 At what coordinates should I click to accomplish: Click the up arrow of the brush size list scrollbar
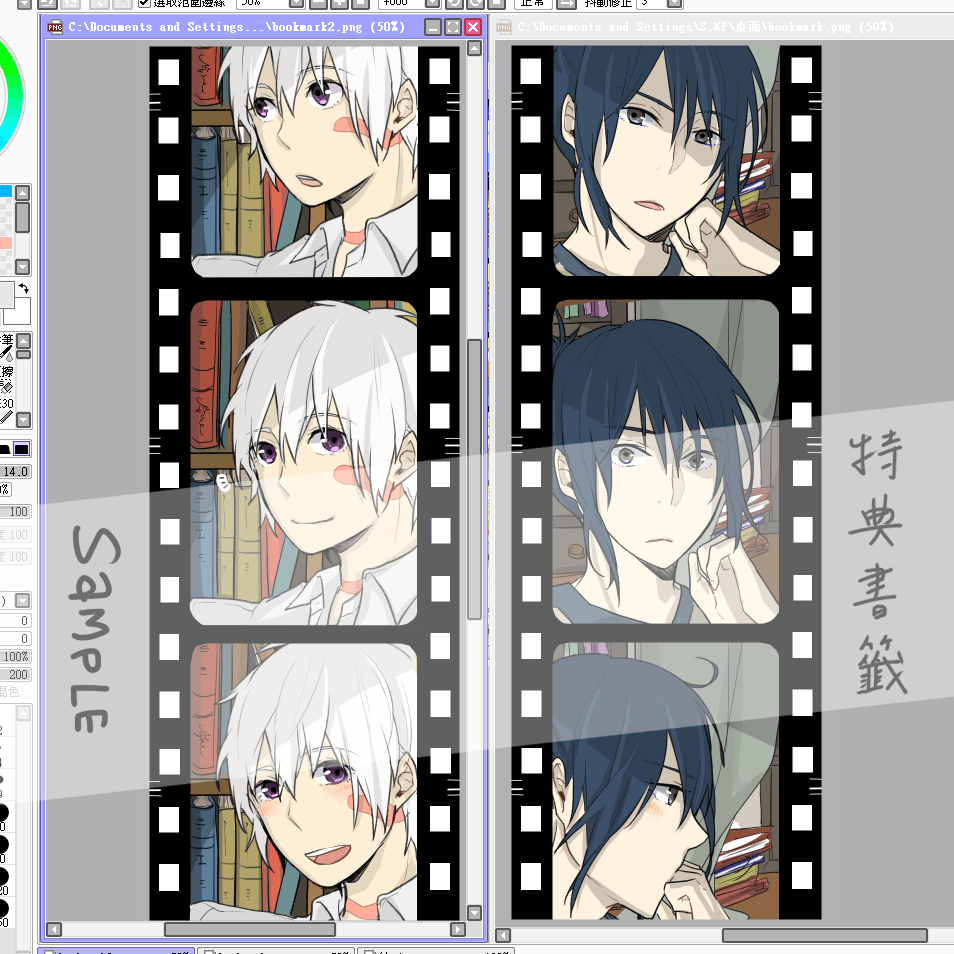23,712
